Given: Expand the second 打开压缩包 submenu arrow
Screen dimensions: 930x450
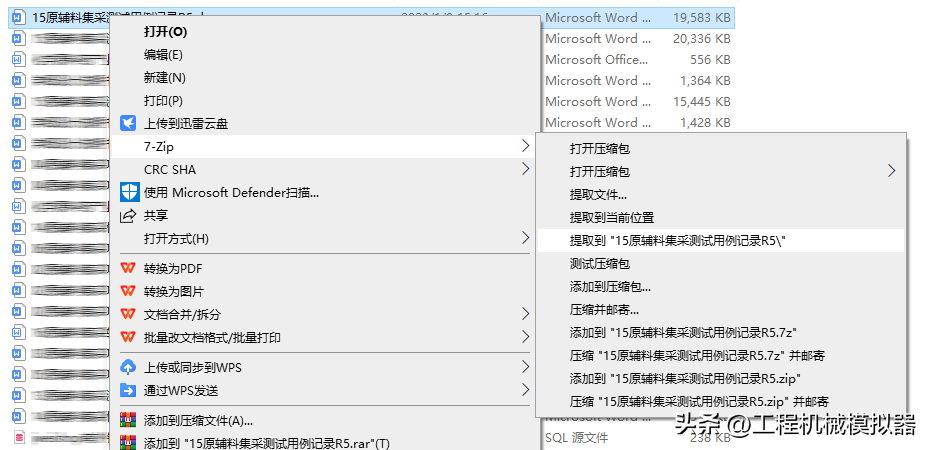Looking at the screenshot, I should tap(891, 171).
